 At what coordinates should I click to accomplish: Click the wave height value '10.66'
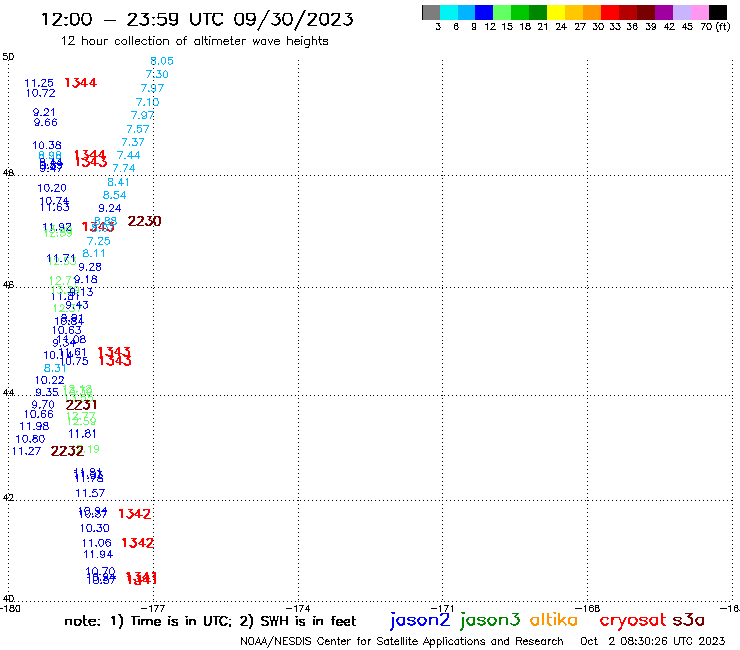(39, 414)
